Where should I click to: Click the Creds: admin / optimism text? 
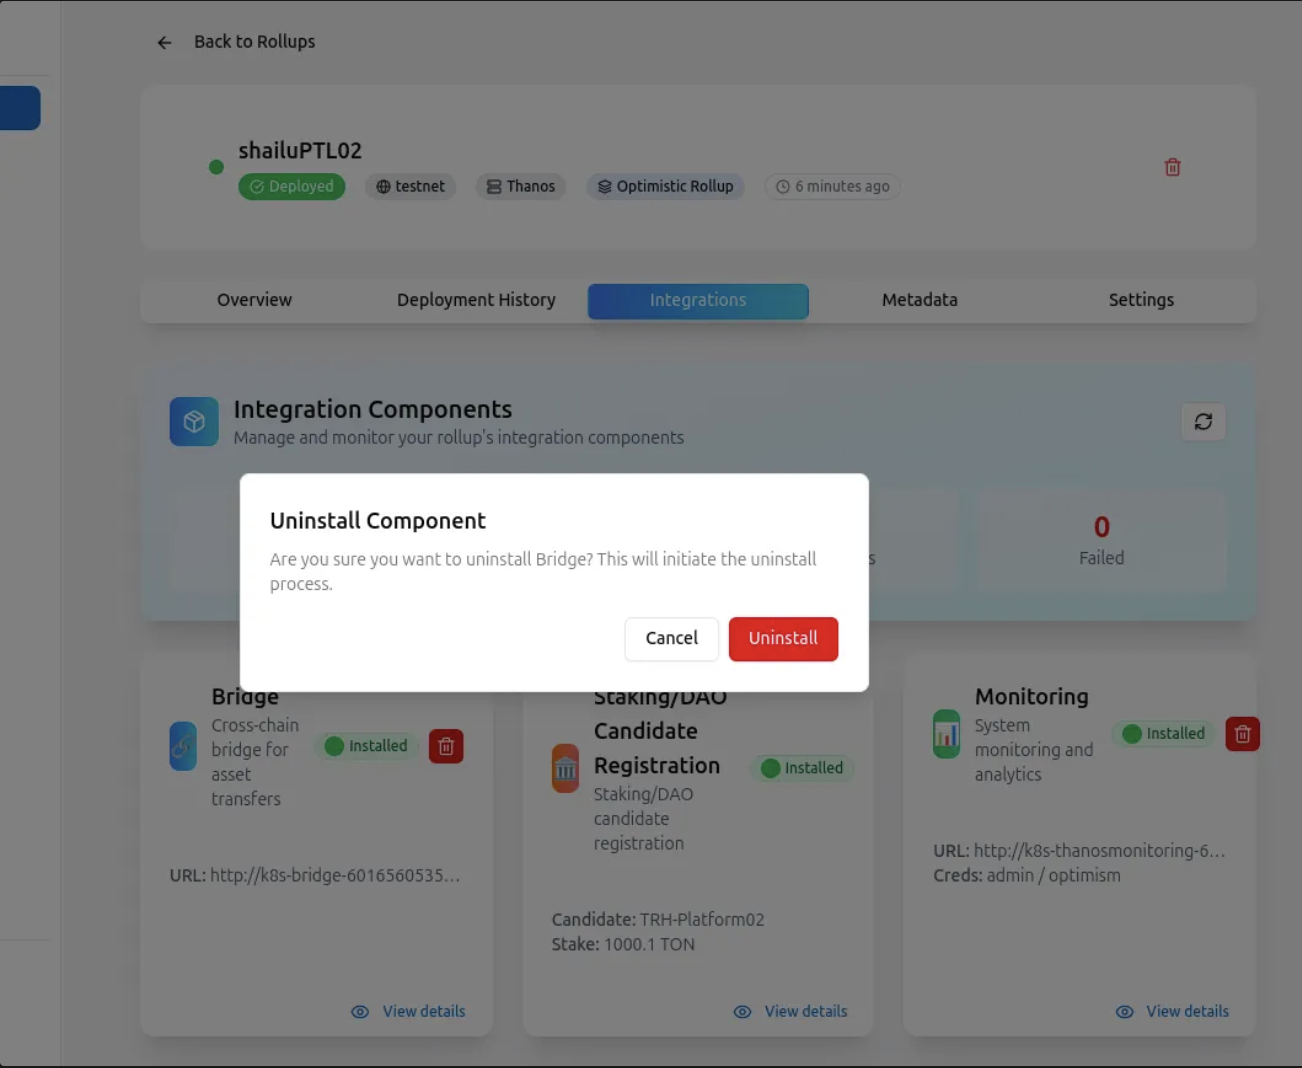pyautogui.click(x=1027, y=875)
